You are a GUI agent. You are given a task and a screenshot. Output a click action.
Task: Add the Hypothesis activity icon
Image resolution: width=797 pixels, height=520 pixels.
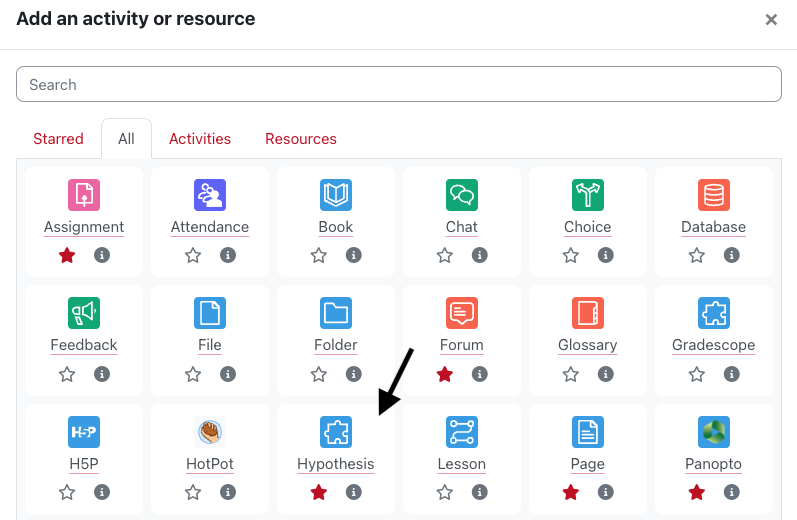[x=336, y=432]
